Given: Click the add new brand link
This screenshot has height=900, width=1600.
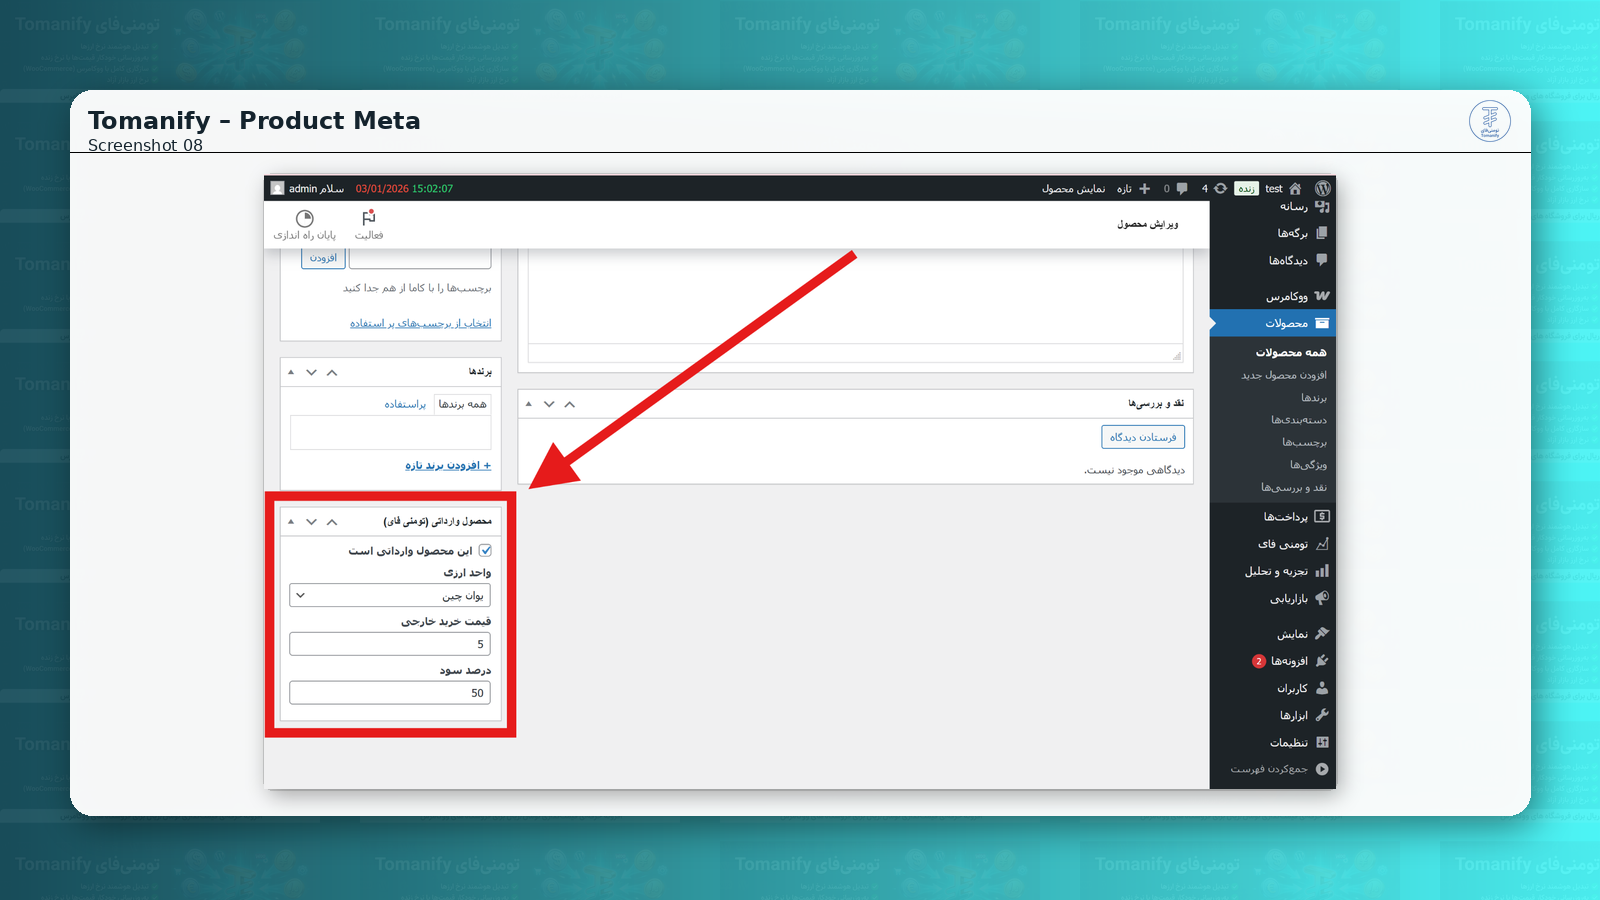Looking at the screenshot, I should pyautogui.click(x=448, y=465).
